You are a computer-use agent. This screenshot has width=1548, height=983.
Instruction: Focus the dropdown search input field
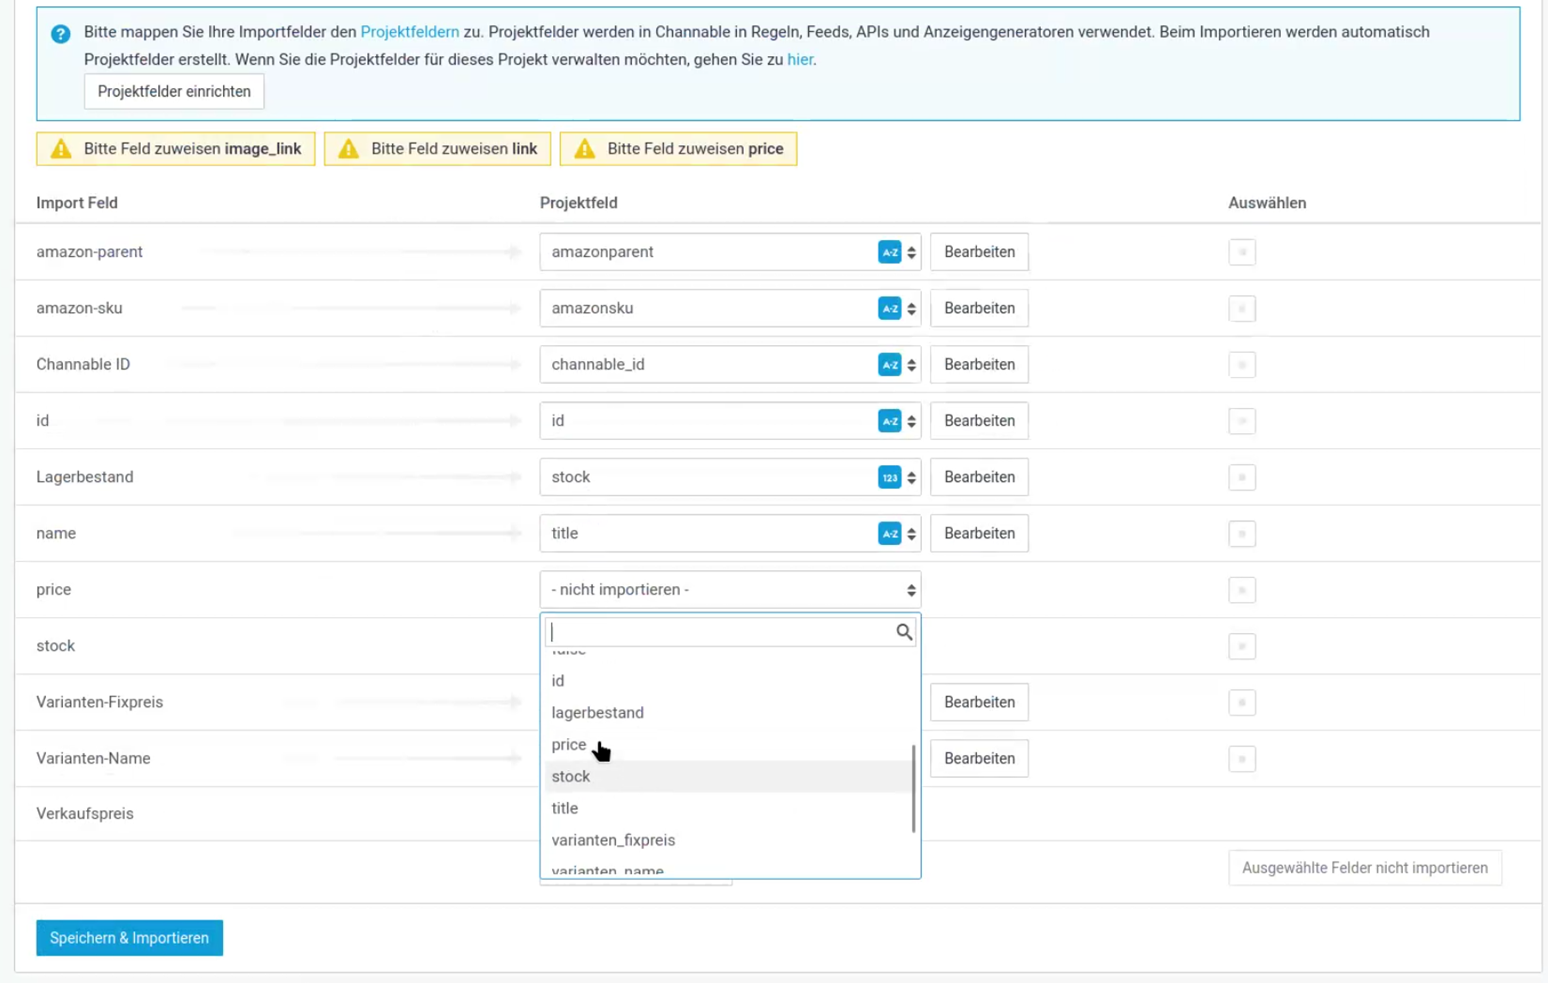720,632
